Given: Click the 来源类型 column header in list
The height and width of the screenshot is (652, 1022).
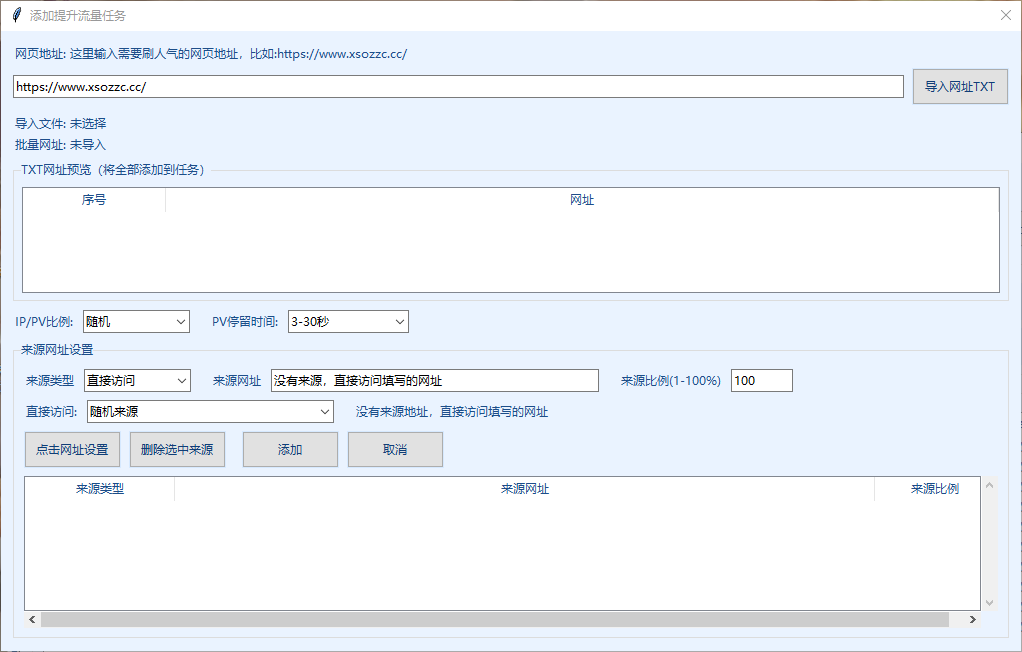Looking at the screenshot, I should point(100,489).
